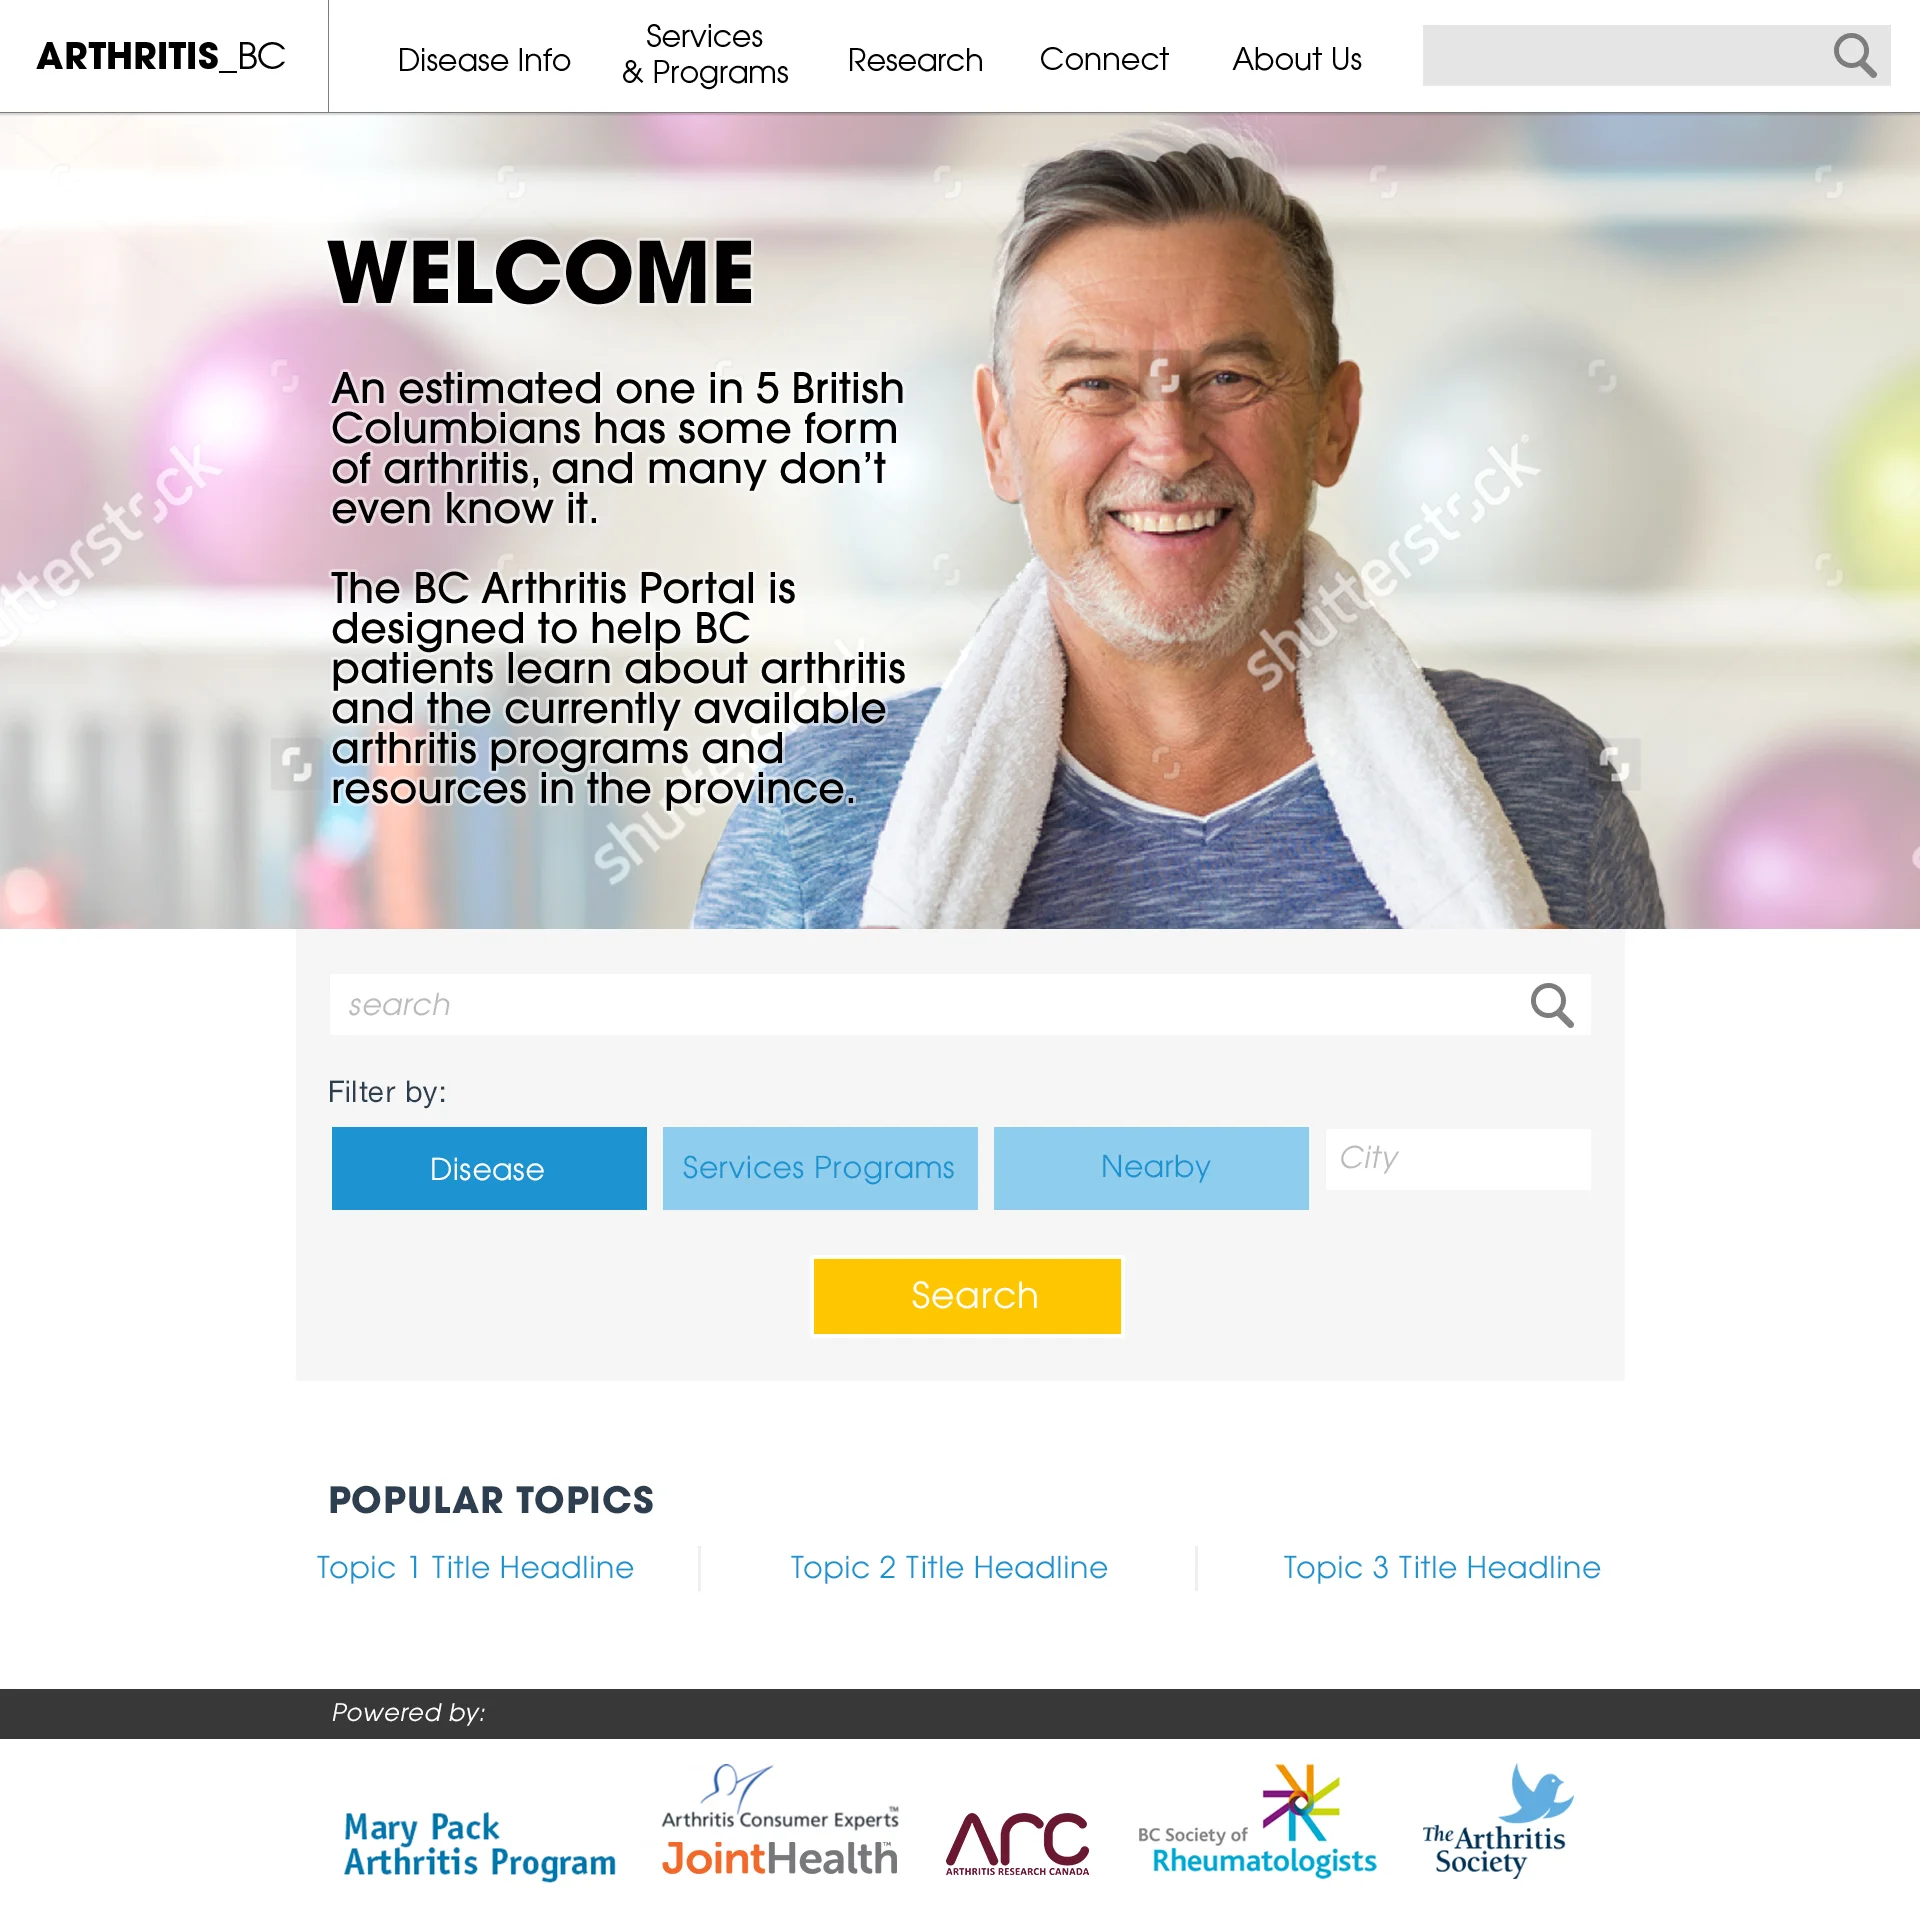Toggle the Disease filter
1920x1929 pixels.
(x=489, y=1168)
